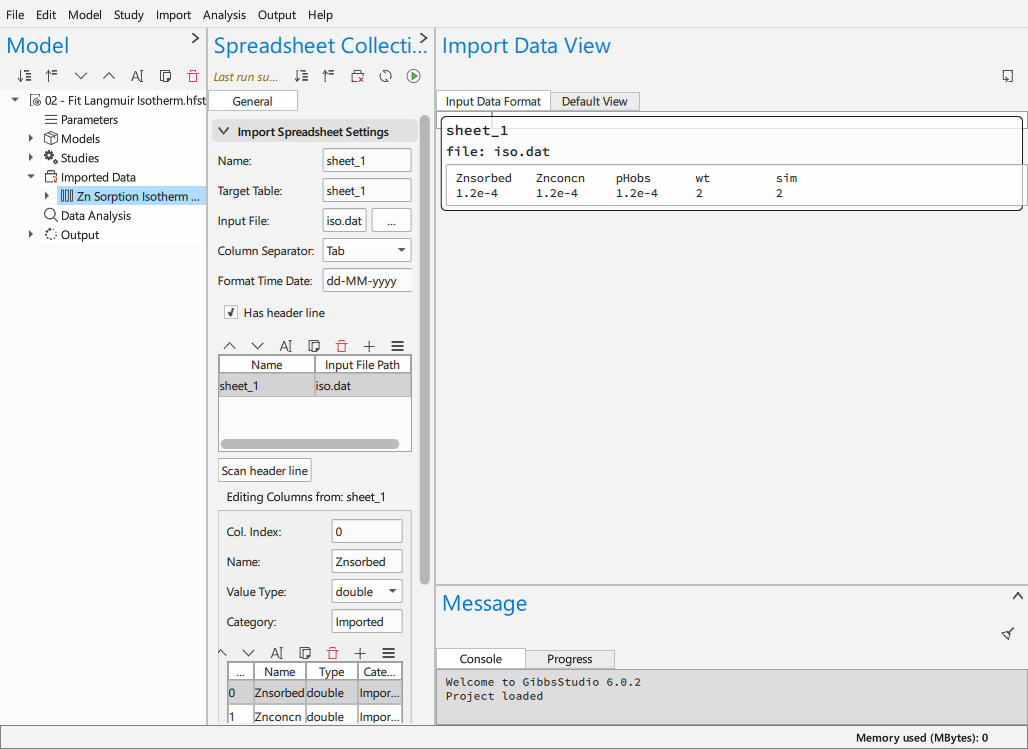
Task: Add new sheet with plus icon
Action: point(369,346)
